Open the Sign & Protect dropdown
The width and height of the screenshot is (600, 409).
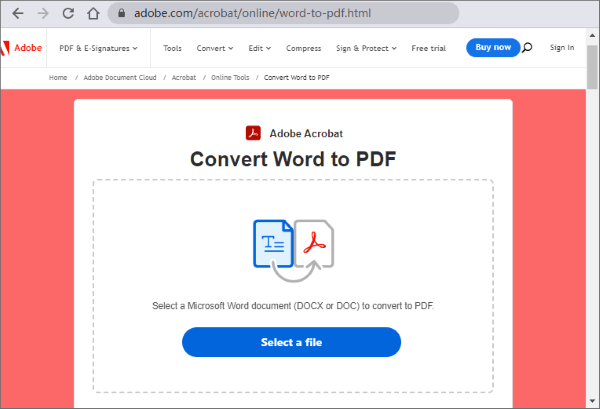366,48
